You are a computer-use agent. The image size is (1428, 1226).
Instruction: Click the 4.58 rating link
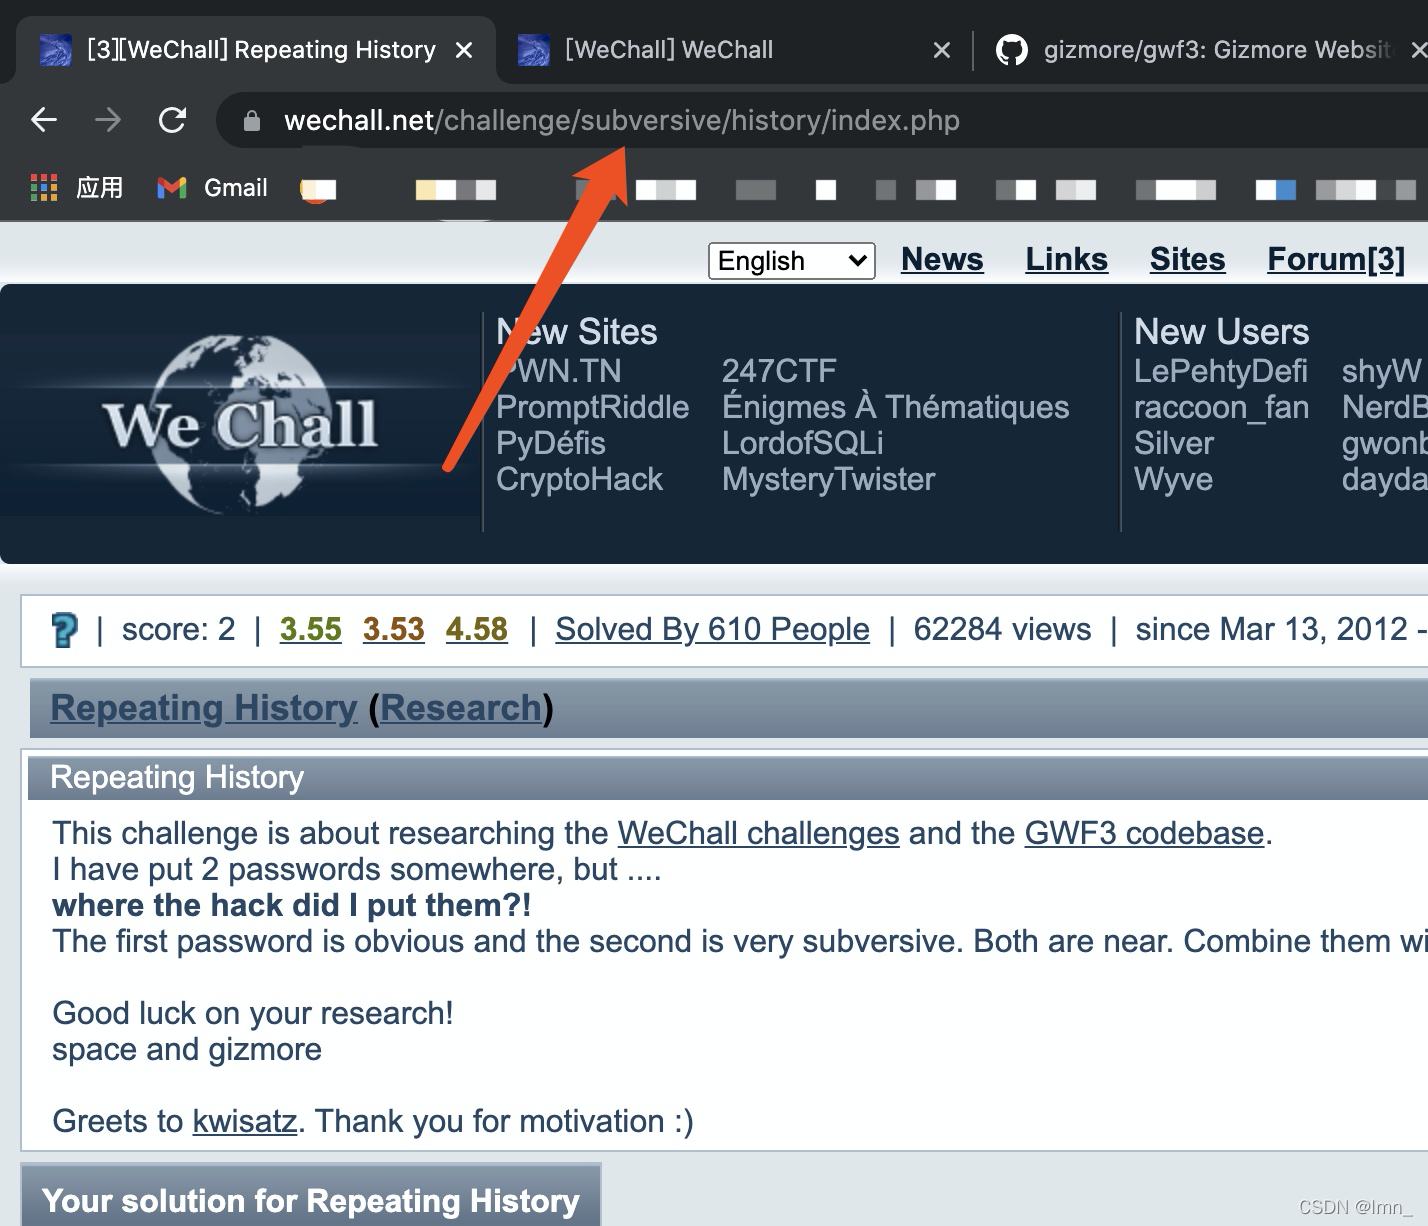pos(476,629)
